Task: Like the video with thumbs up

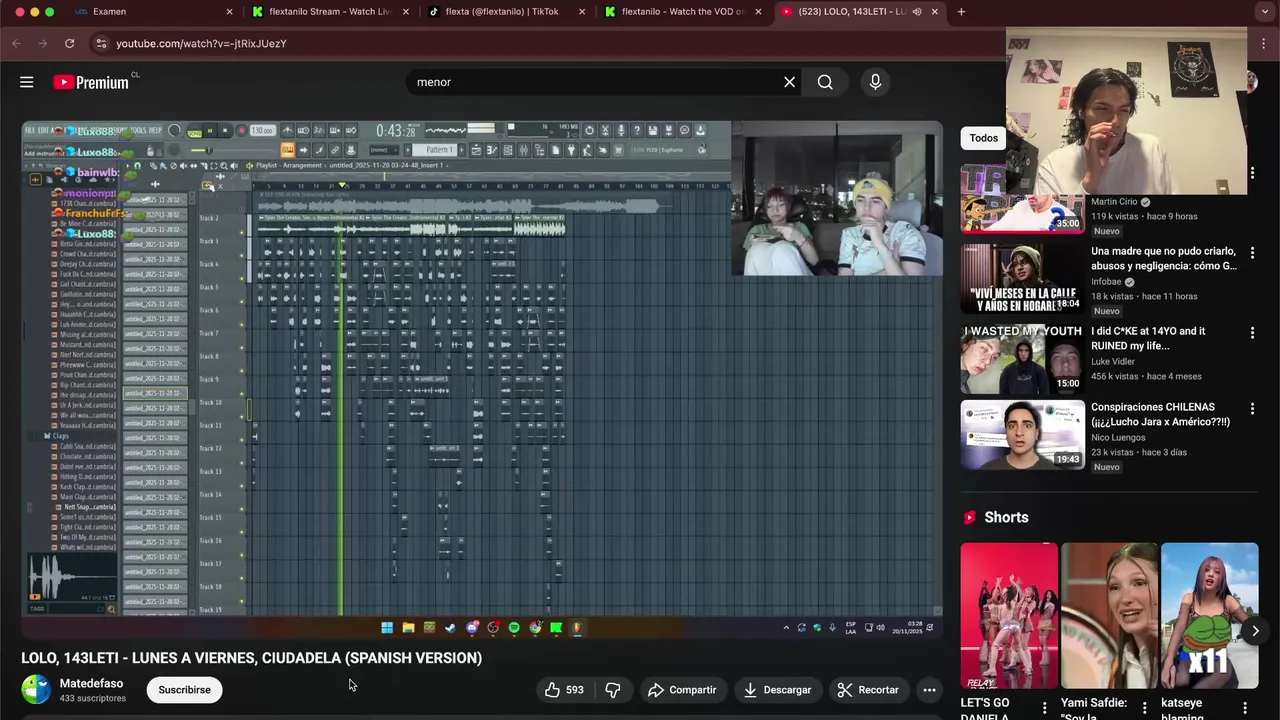Action: point(564,690)
